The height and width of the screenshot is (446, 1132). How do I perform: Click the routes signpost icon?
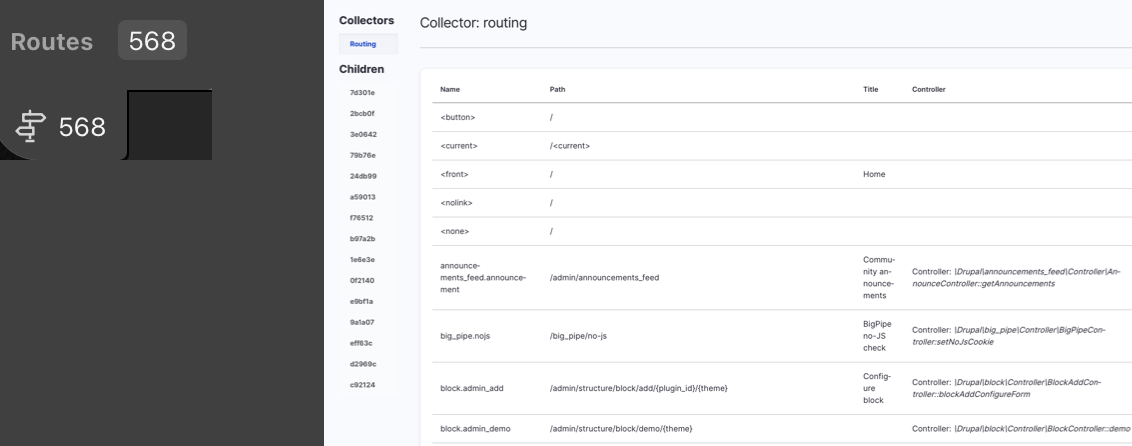coord(31,127)
